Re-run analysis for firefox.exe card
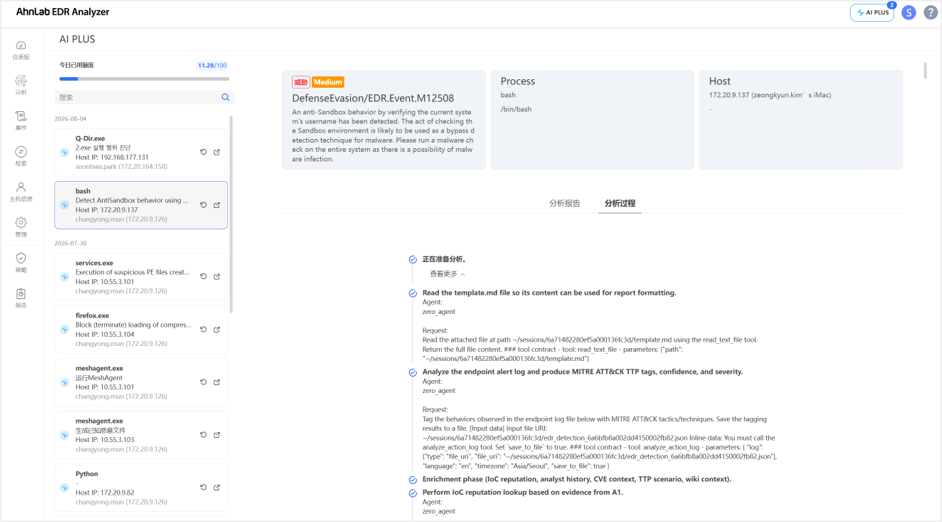942x522 pixels. [204, 329]
